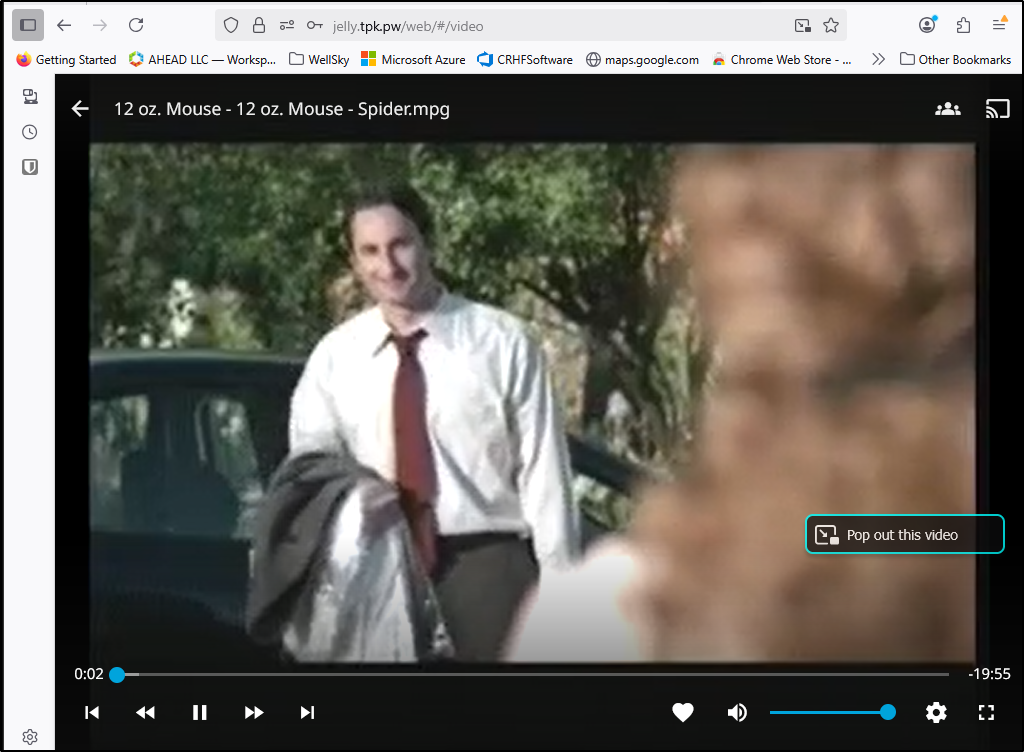The image size is (1024, 752).
Task: Open the extensions puzzle icon
Action: tap(963, 25)
